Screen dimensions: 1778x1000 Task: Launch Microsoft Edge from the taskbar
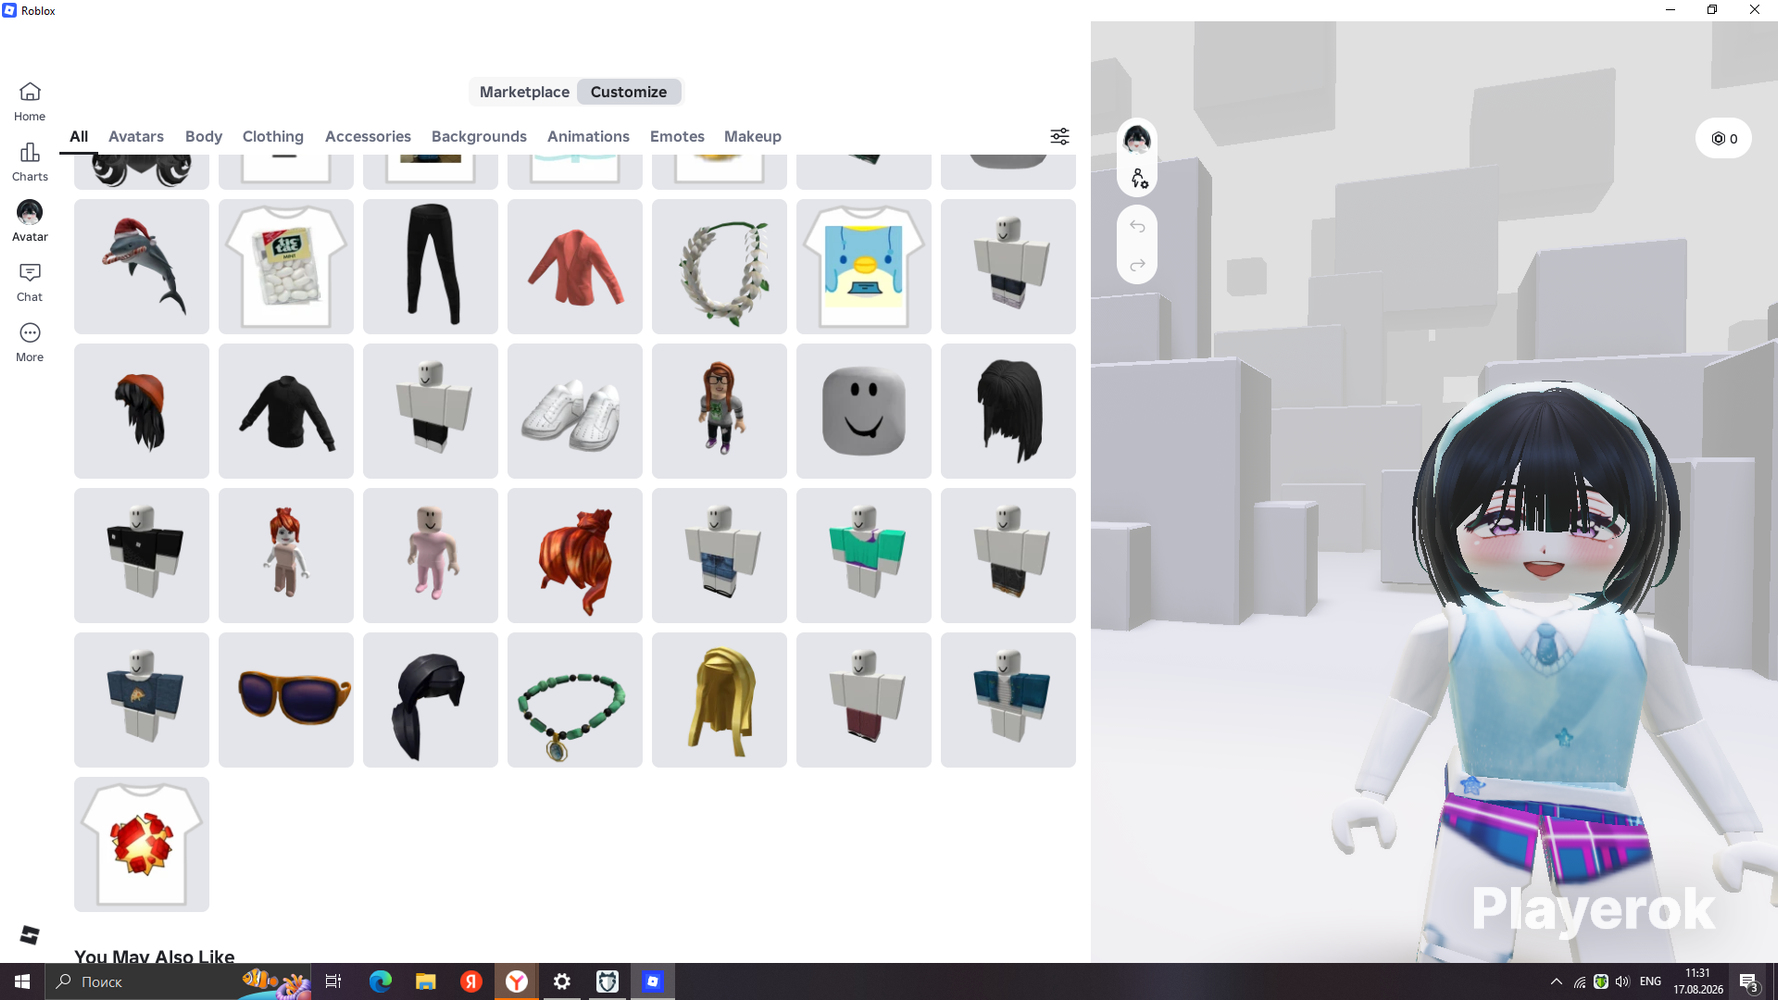(380, 982)
